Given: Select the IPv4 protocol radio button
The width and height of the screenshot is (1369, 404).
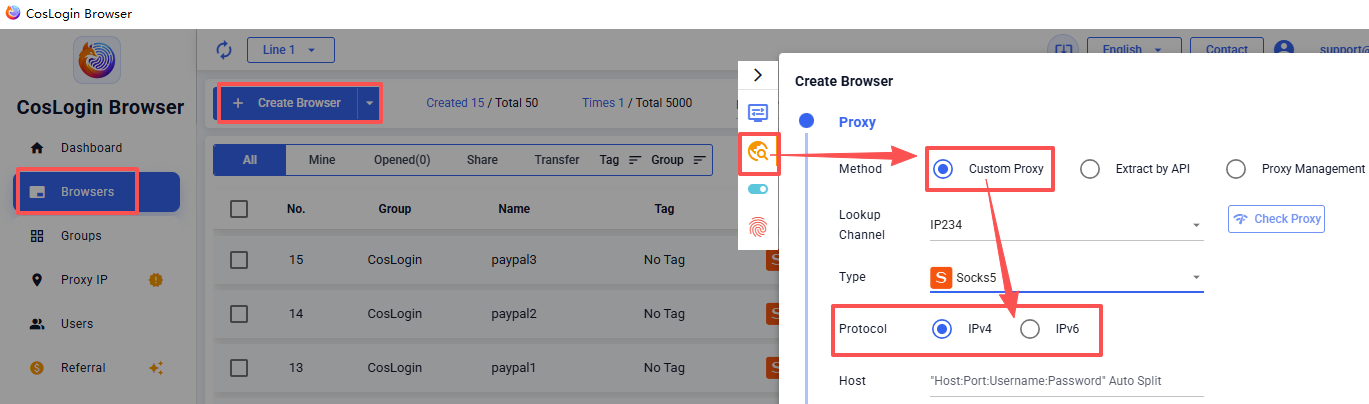Looking at the screenshot, I should click(942, 329).
